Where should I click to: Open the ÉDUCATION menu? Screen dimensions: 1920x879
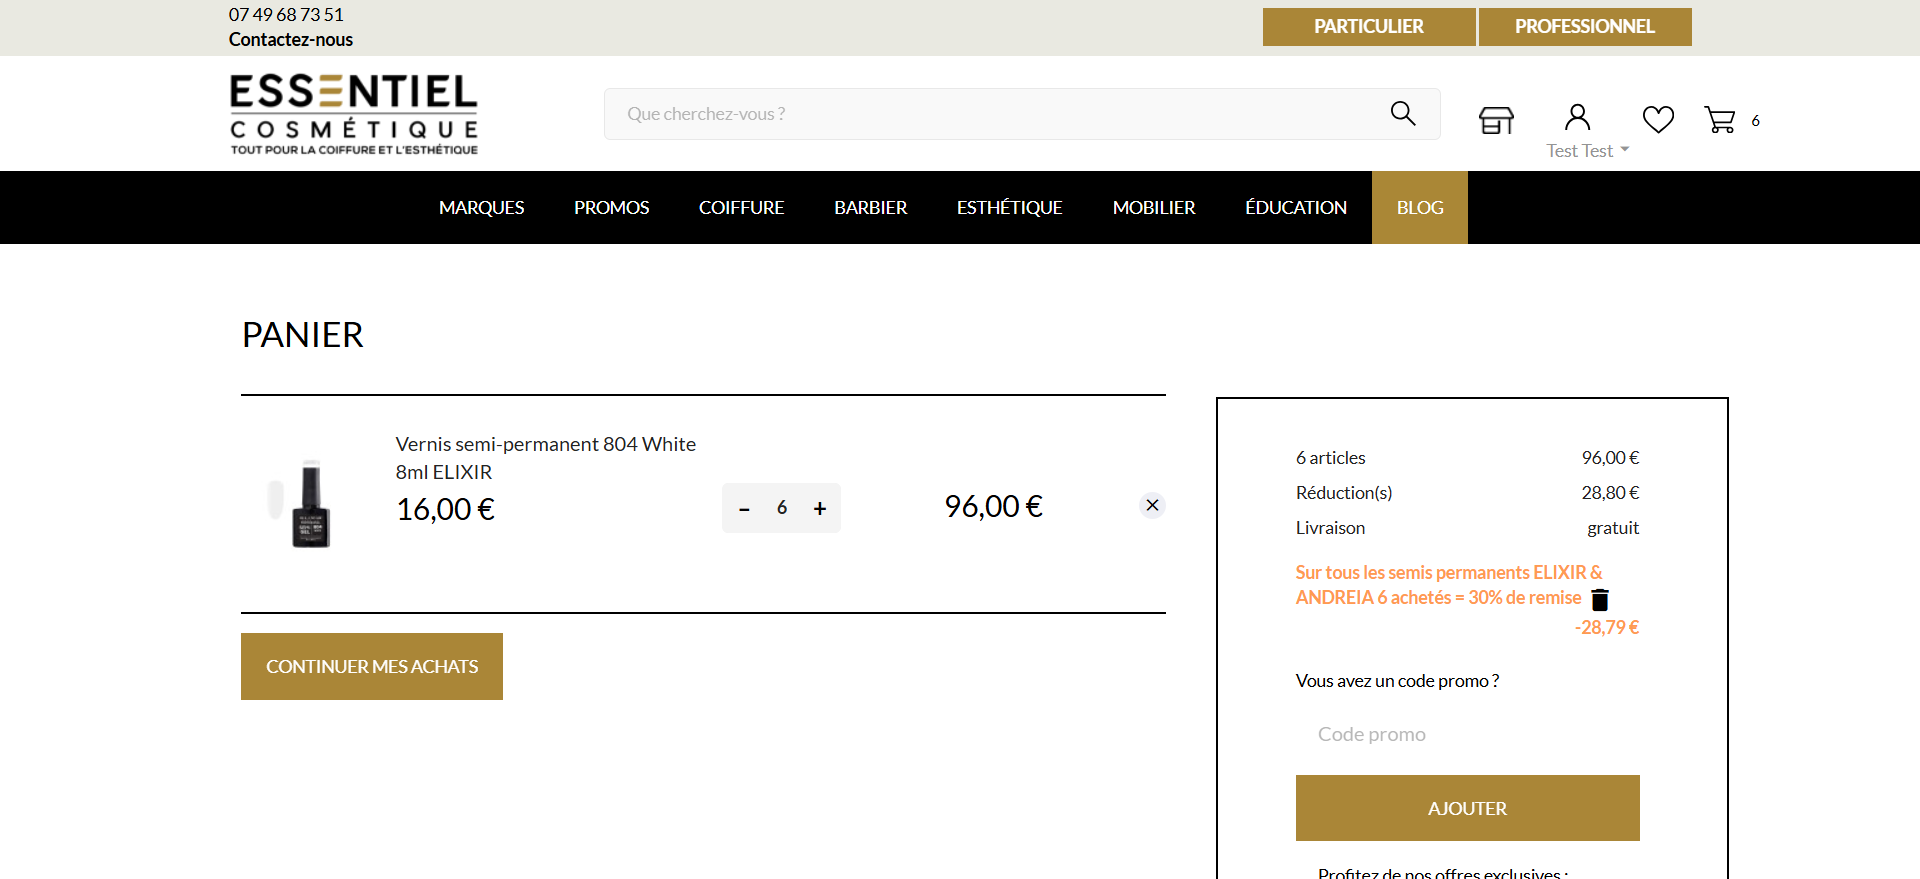(1296, 207)
